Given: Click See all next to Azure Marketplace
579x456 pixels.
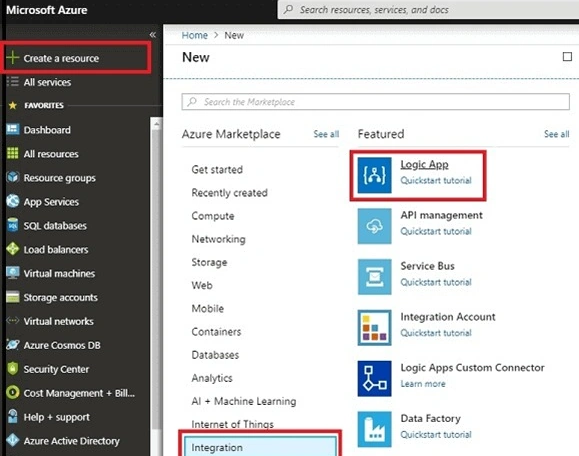Looking at the screenshot, I should [326, 134].
